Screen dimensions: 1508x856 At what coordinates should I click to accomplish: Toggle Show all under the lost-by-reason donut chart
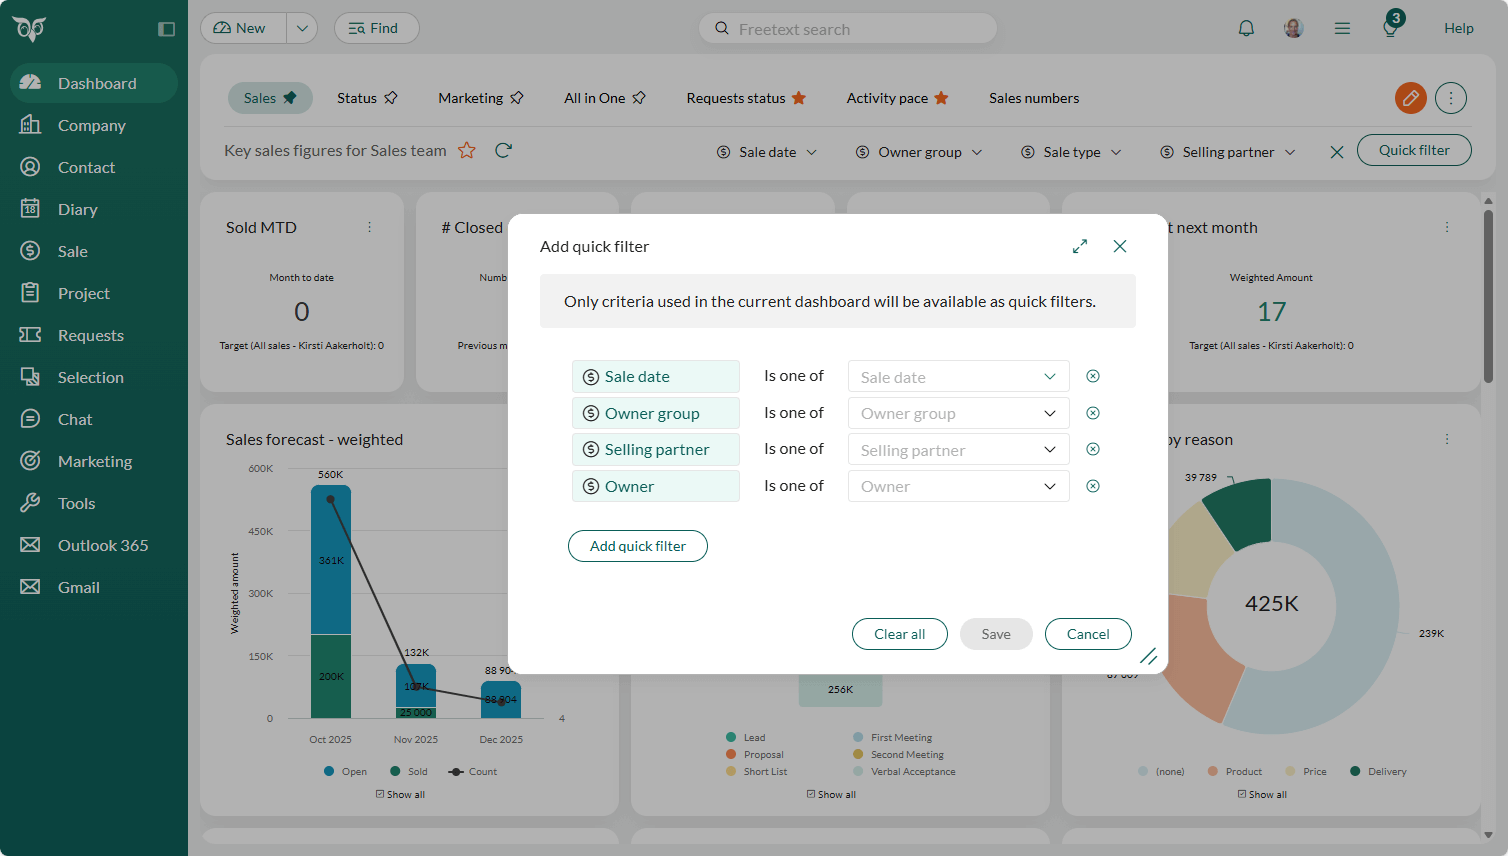(1261, 793)
